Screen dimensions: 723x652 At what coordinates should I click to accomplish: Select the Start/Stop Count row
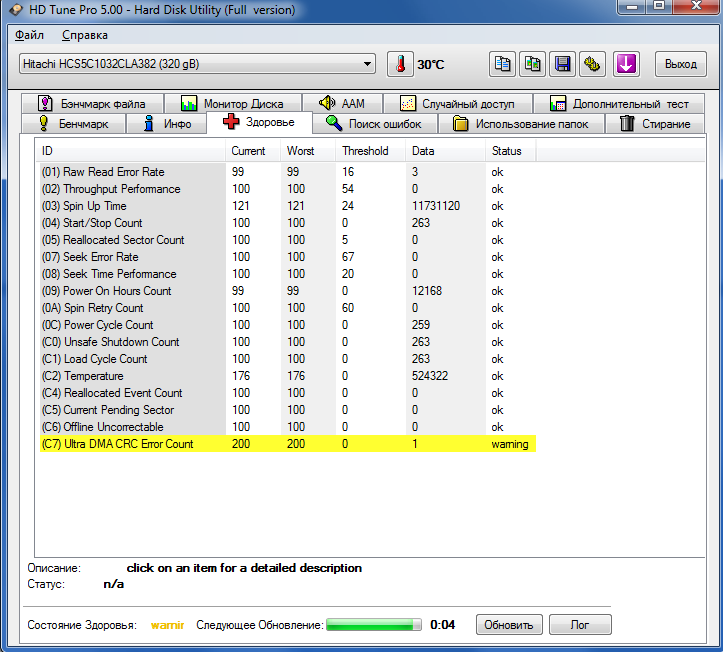pos(288,223)
